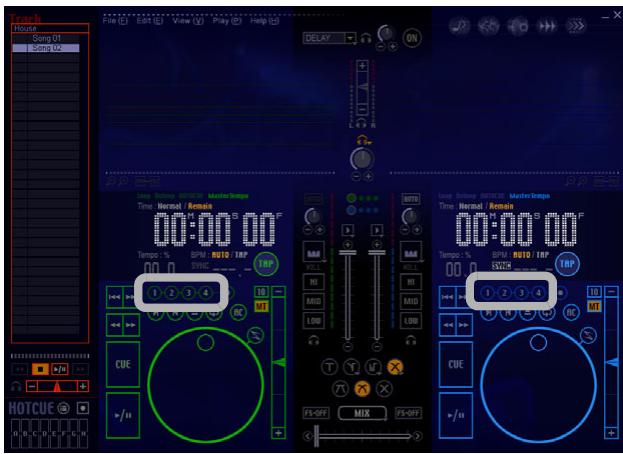The image size is (623, 454).
Task: Click hot cue 1 on the left deck
Action: click(x=155, y=293)
